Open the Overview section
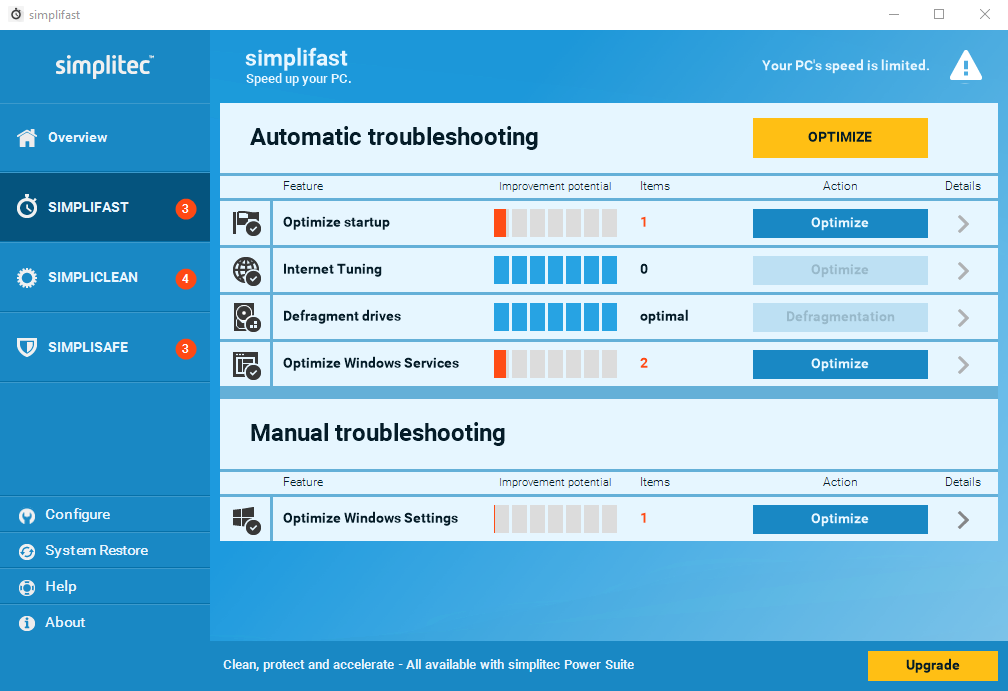Screen dimensions: 1008x691 105,138
